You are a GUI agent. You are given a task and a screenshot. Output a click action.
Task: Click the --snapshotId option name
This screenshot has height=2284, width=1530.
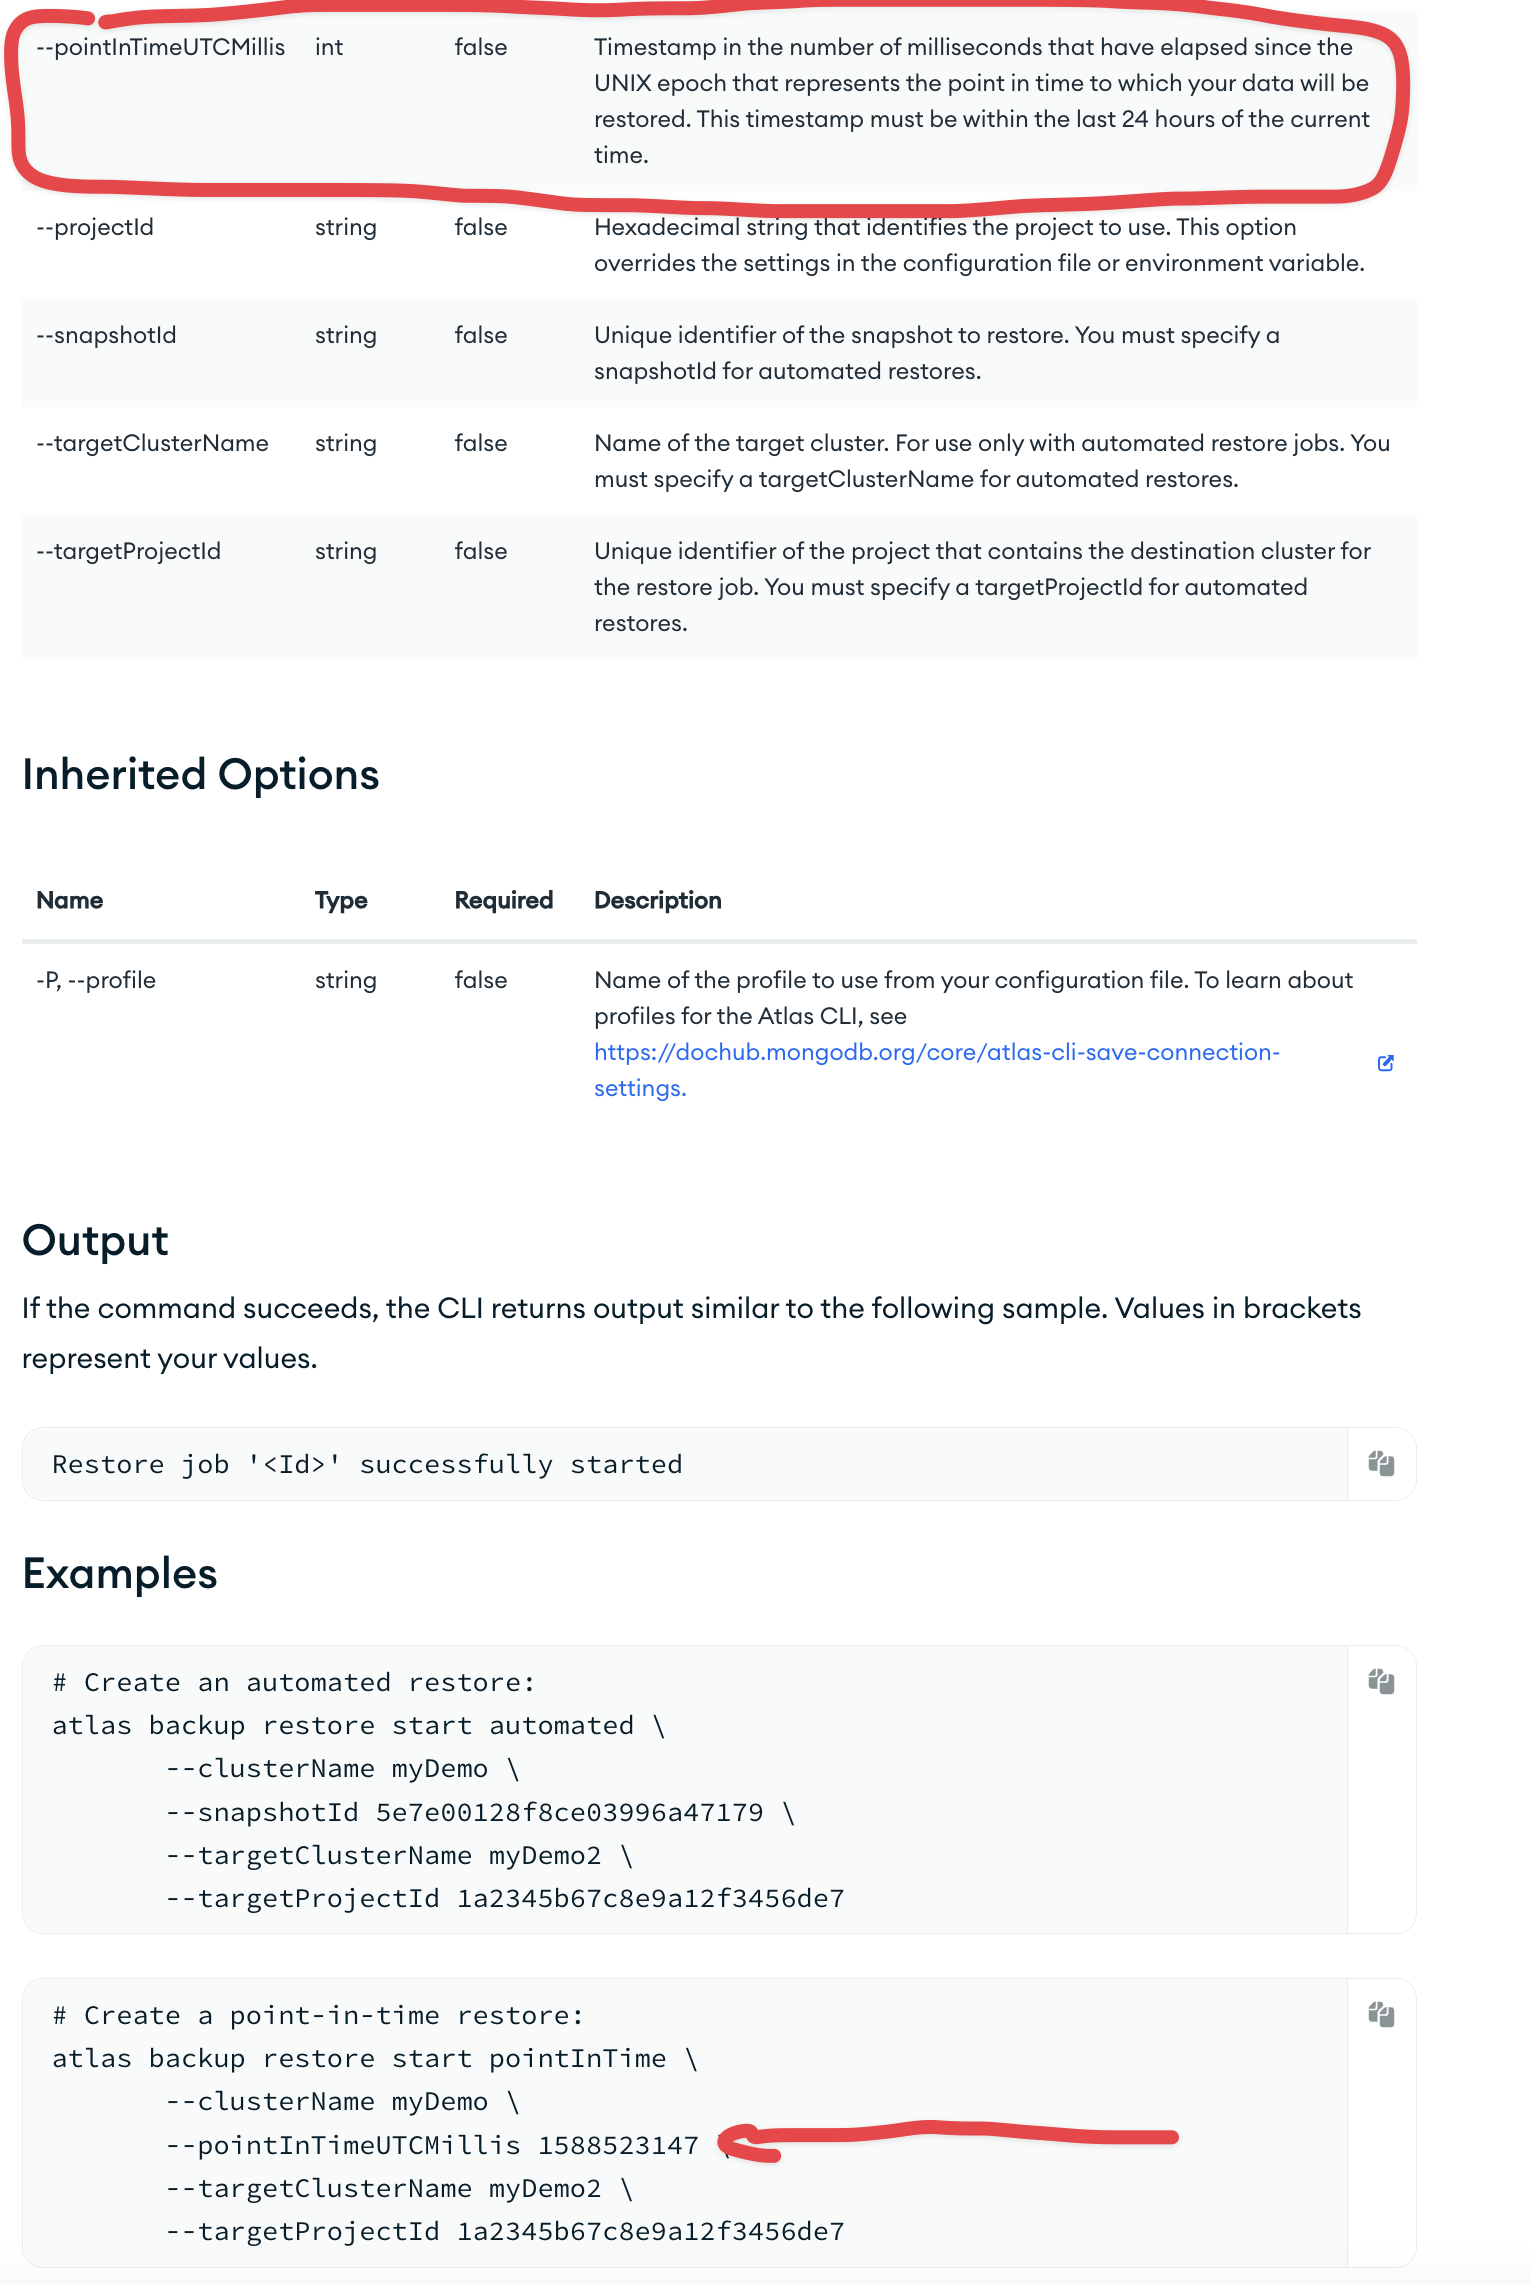106,336
